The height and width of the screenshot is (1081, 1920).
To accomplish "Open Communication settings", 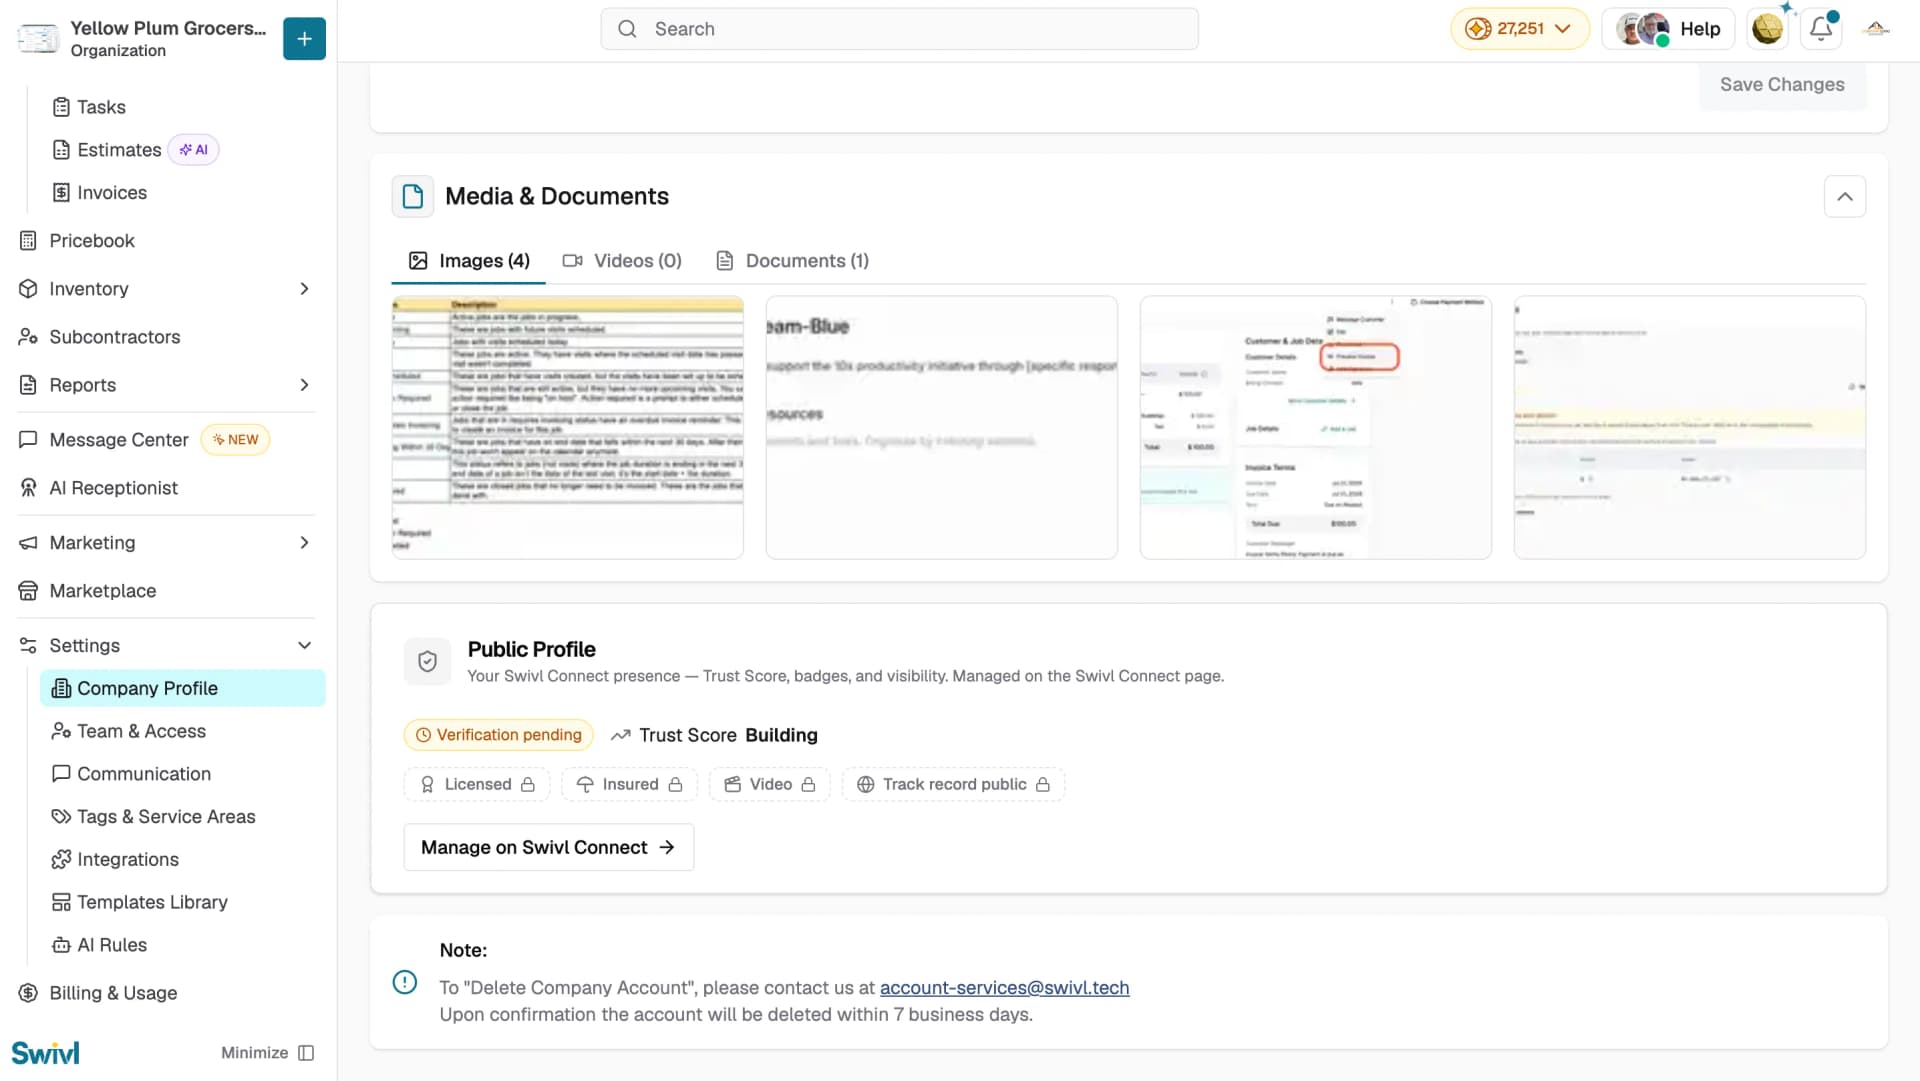I will [183, 774].
